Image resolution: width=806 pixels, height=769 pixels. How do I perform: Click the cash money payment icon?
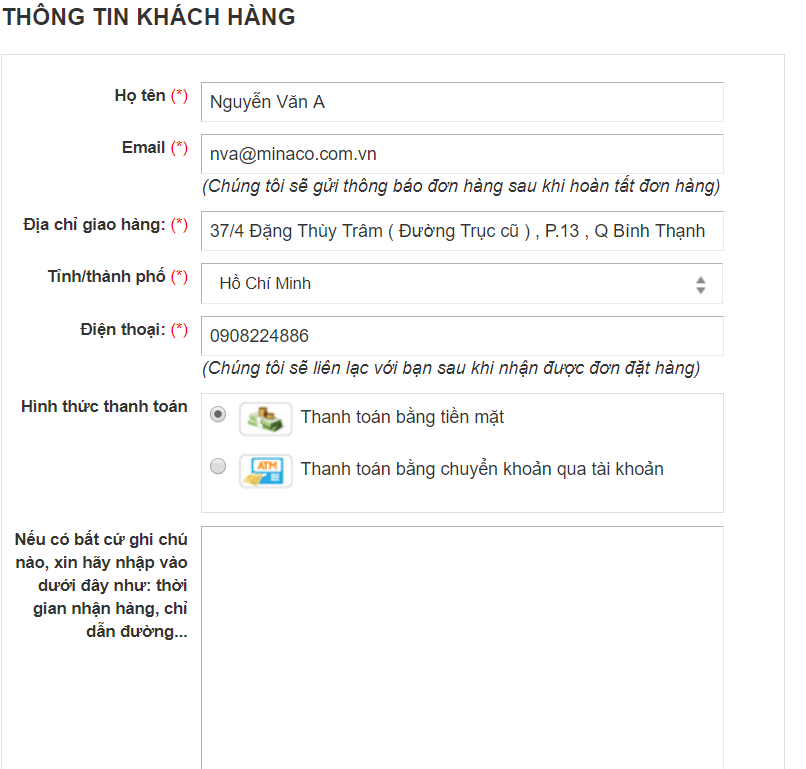(x=266, y=419)
